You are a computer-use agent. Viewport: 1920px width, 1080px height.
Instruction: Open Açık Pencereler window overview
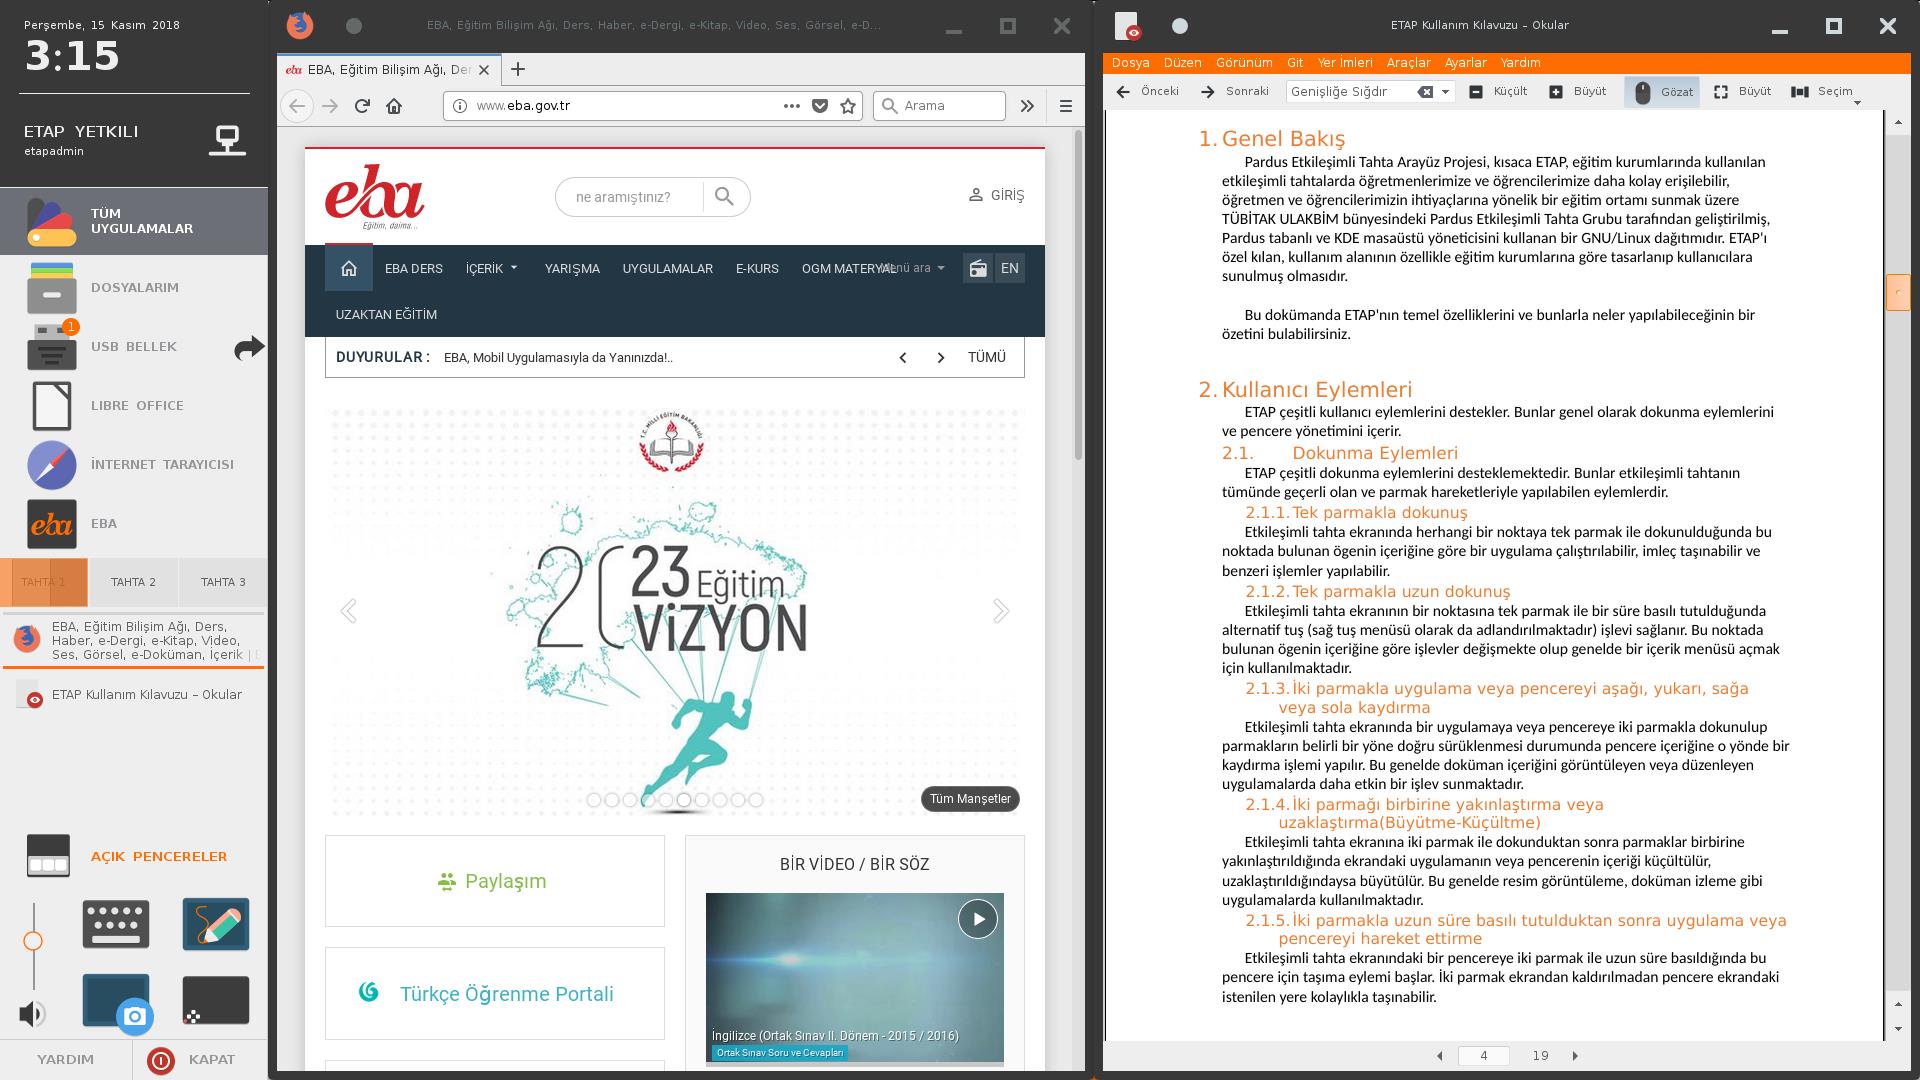134,856
